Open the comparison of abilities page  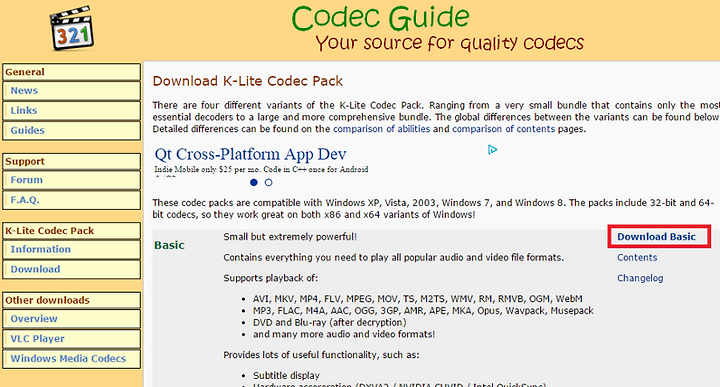[x=382, y=129]
